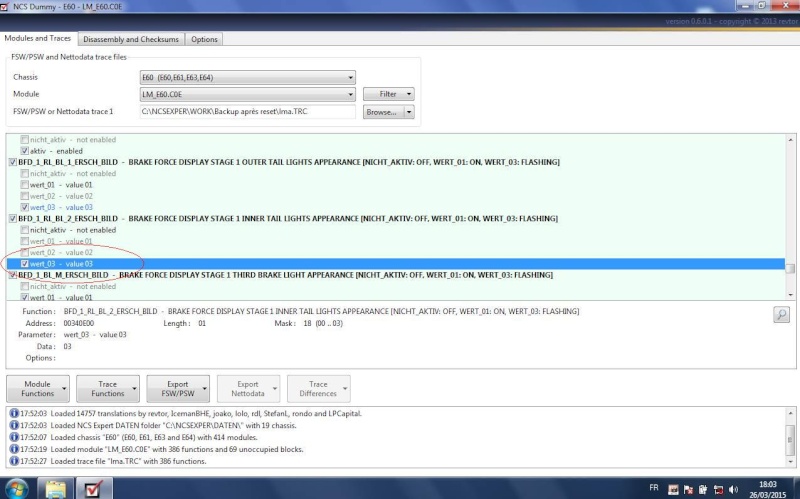Screen dimensions: 800x499
Task: Click the network connection tray icon
Action: pyautogui.click(x=718, y=490)
